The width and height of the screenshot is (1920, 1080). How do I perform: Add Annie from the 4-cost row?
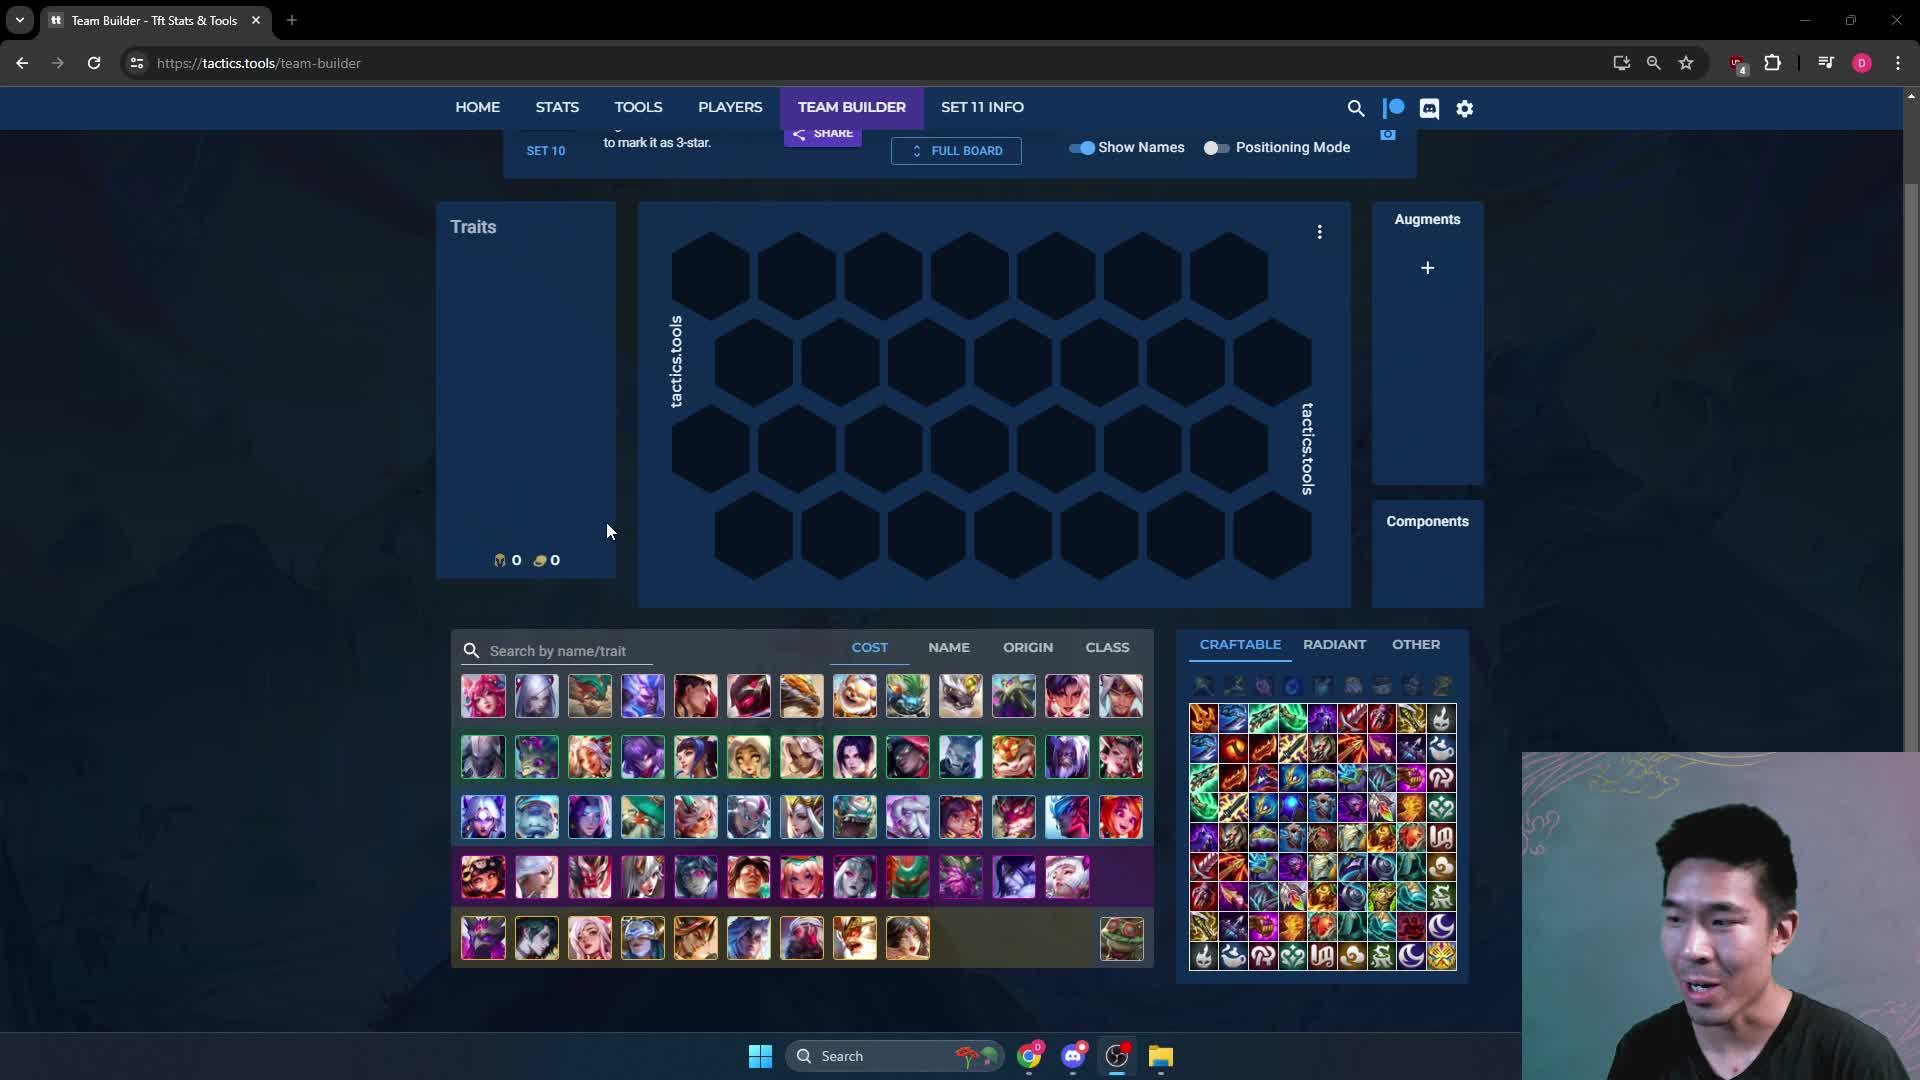tap(483, 878)
